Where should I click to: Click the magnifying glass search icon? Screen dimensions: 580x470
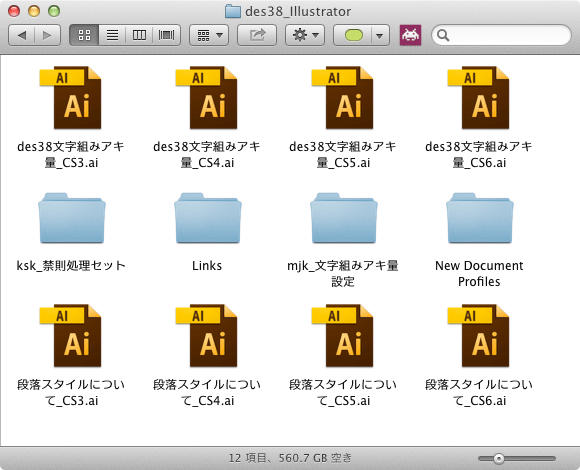pos(443,35)
